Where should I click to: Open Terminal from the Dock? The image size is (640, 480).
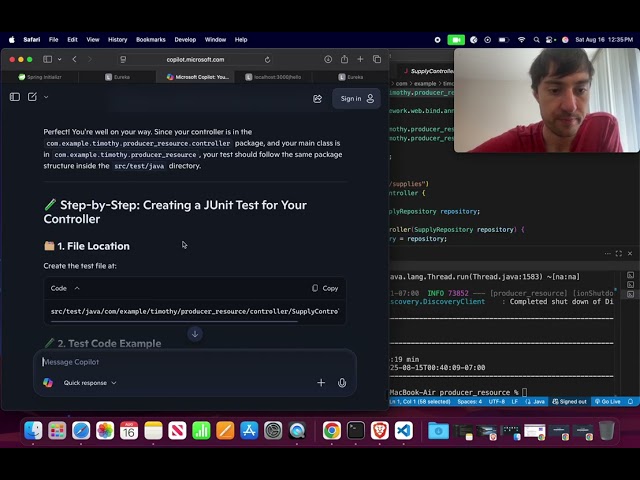pyautogui.click(x=356, y=431)
